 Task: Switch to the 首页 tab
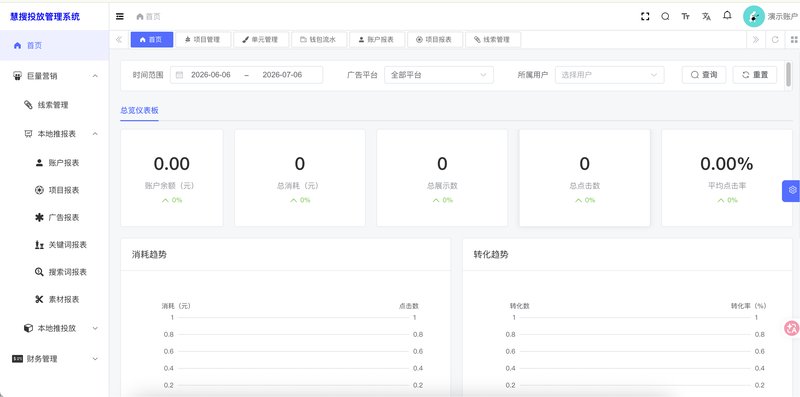[152, 39]
